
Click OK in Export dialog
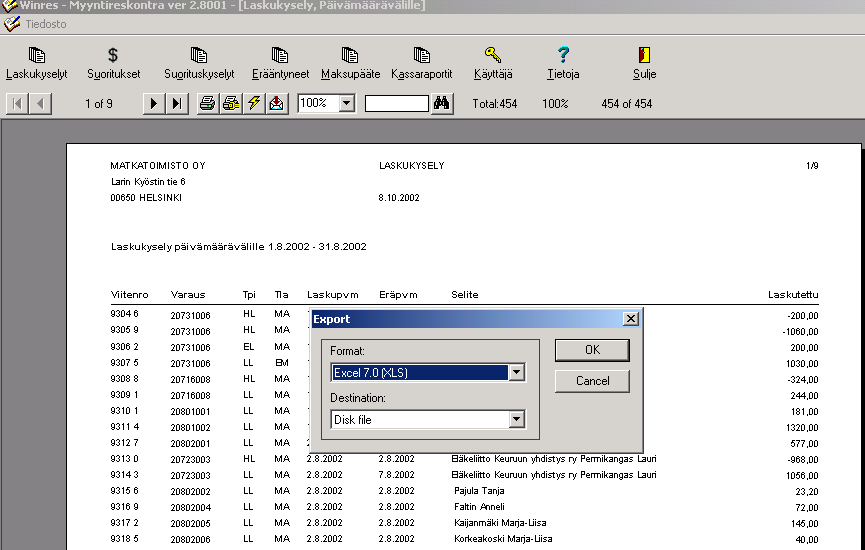pyautogui.click(x=592, y=350)
